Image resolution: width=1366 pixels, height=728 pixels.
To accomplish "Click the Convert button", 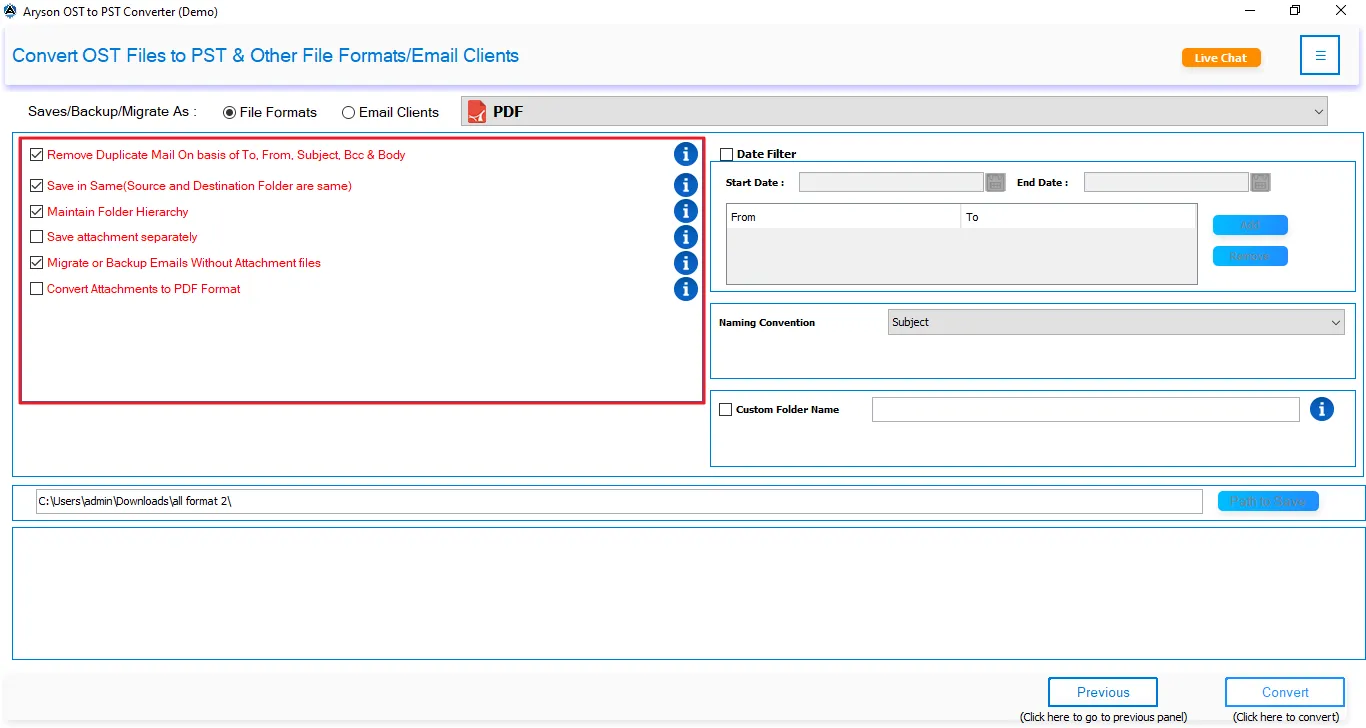I will coord(1284,692).
